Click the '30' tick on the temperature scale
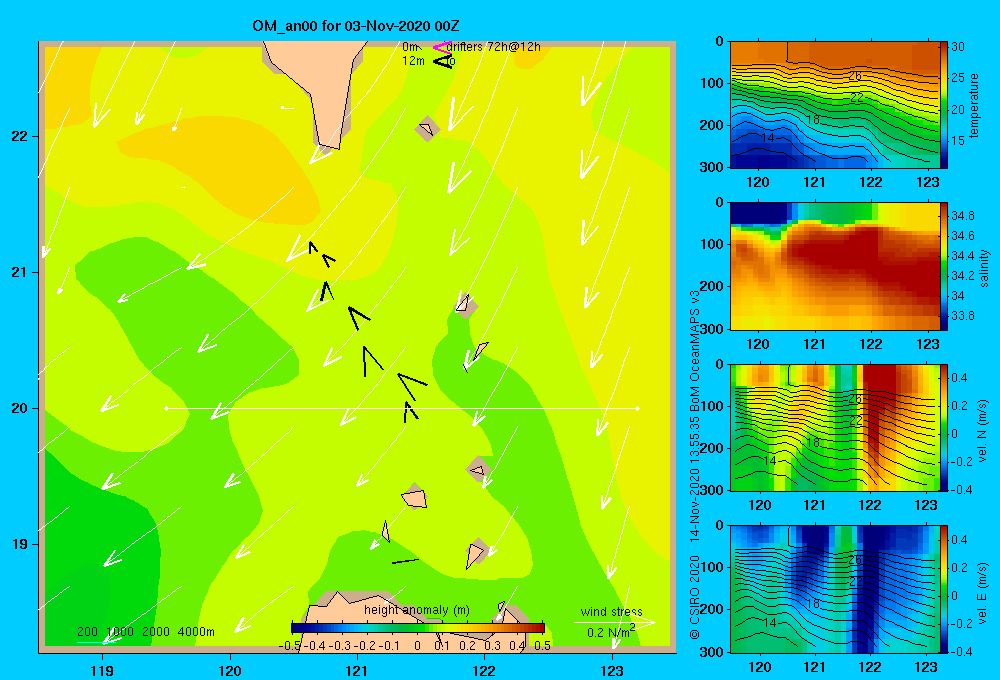Image resolution: width=1000 pixels, height=680 pixels. (958, 47)
